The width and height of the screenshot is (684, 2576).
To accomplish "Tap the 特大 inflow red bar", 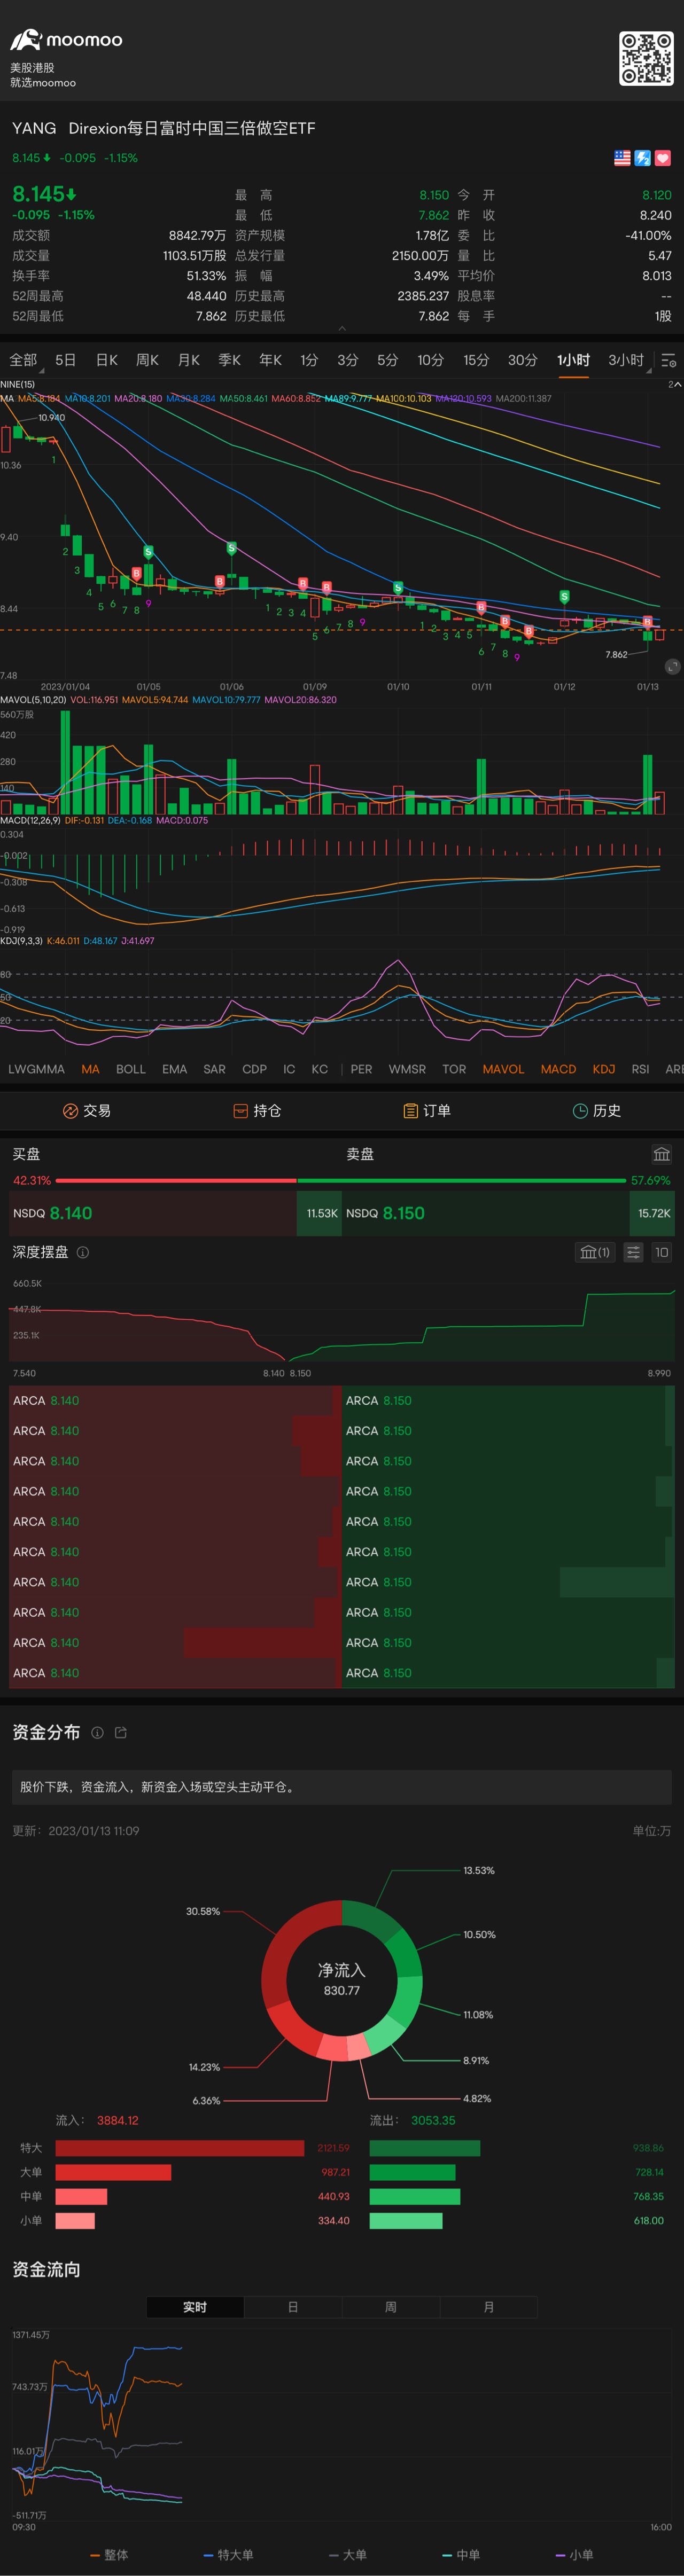I will tap(179, 2148).
